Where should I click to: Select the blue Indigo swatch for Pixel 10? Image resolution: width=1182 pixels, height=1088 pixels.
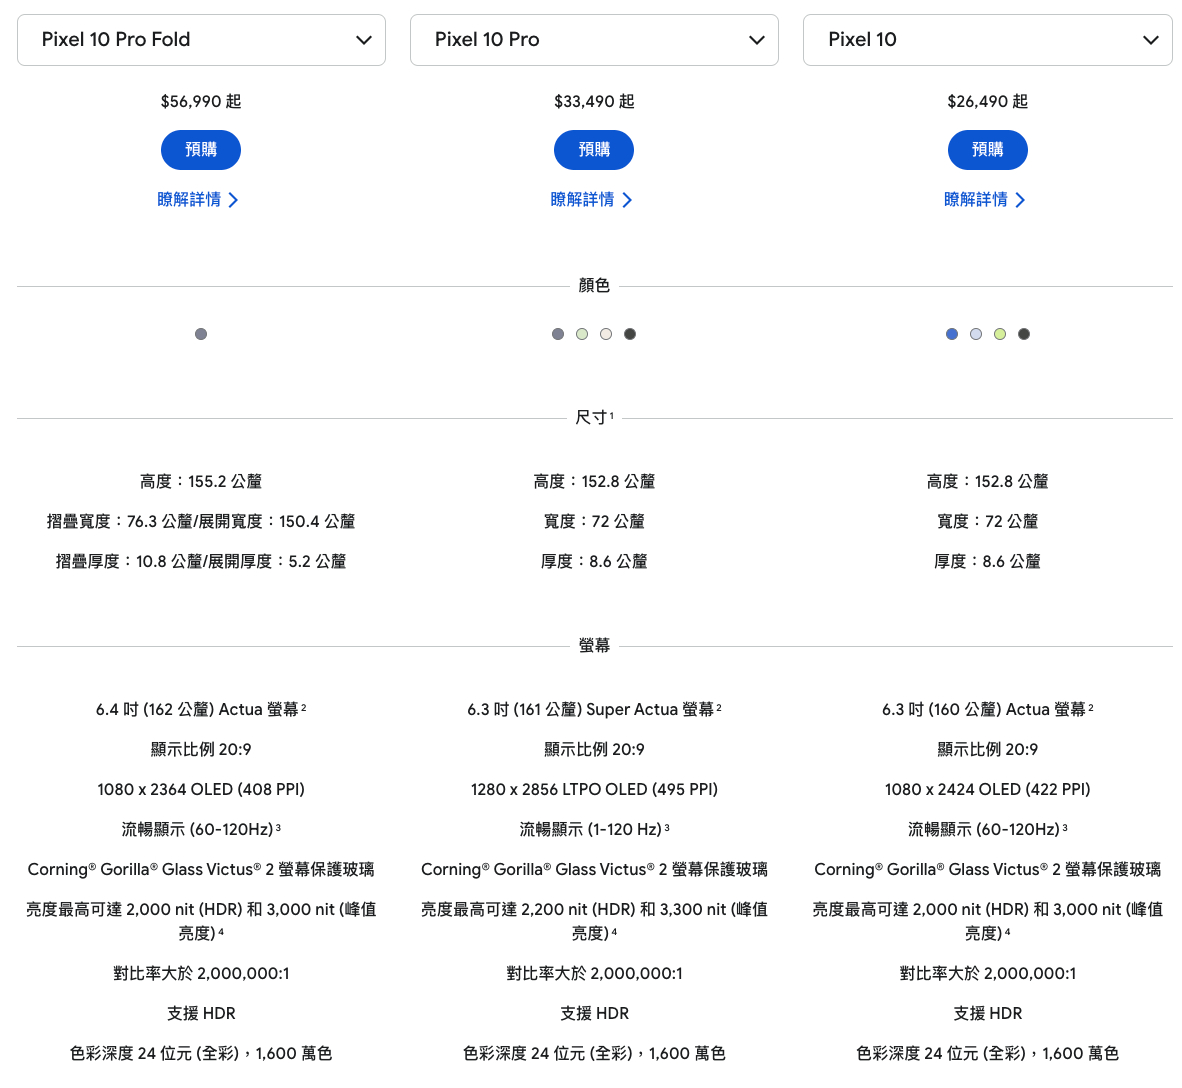click(952, 334)
